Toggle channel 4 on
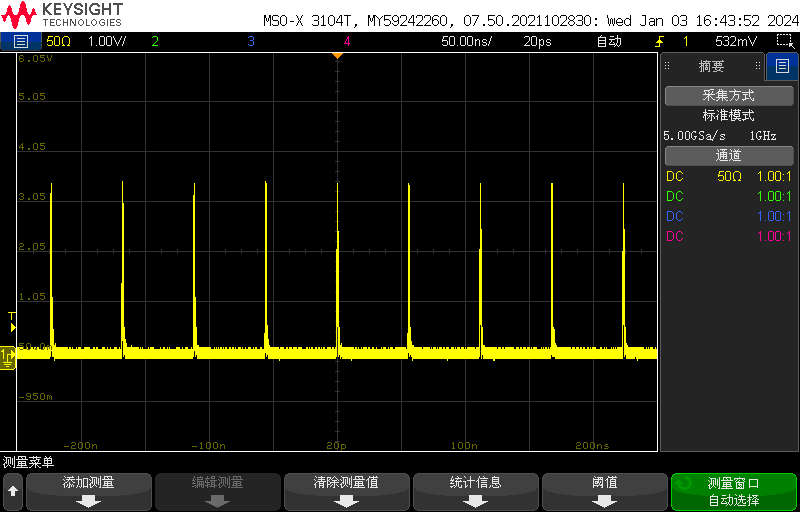800x512 pixels. pyautogui.click(x=346, y=41)
